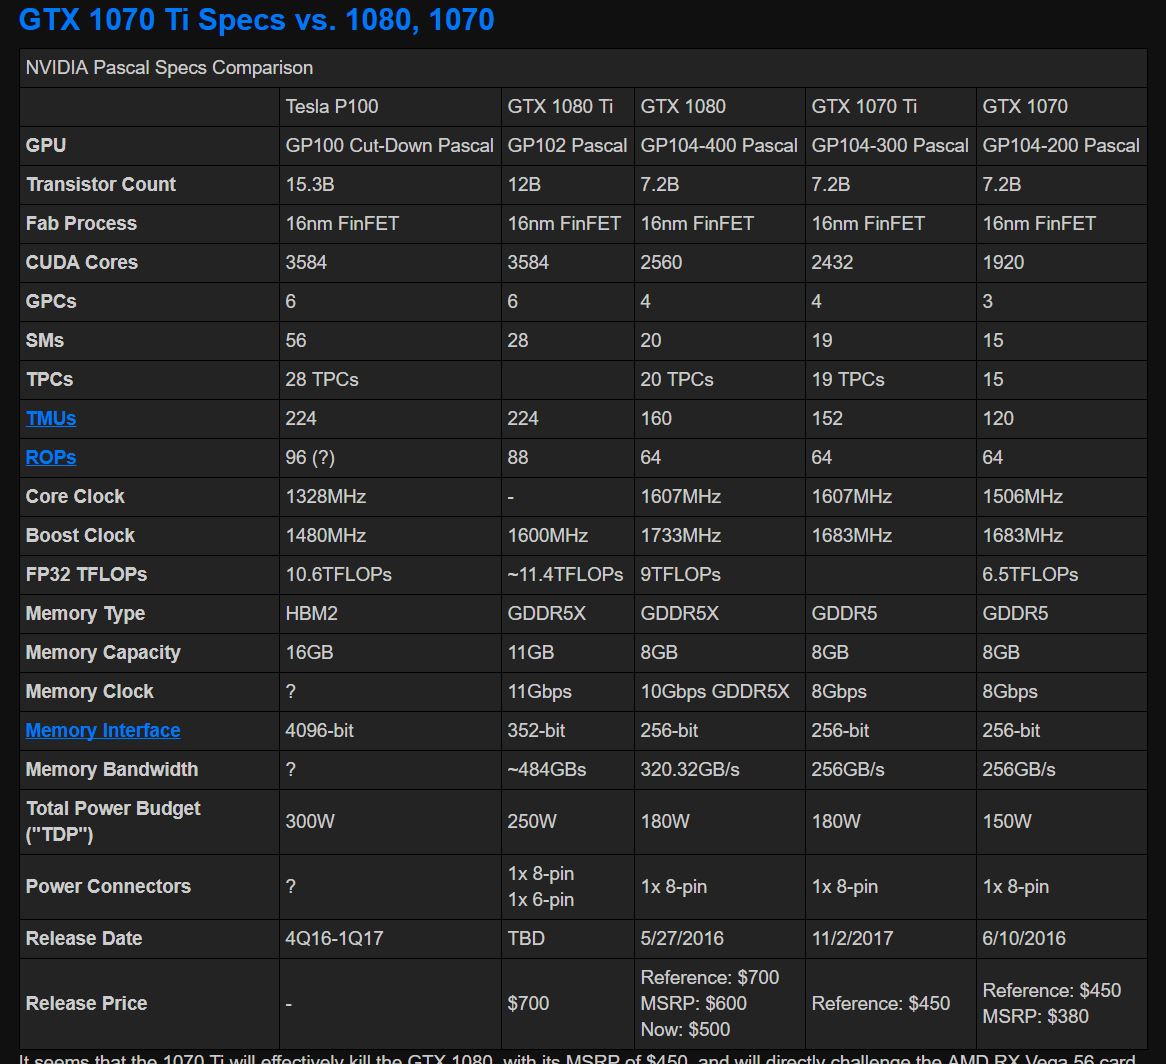Select the 150W TDP value
The image size is (1166, 1064).
[x=1007, y=822]
